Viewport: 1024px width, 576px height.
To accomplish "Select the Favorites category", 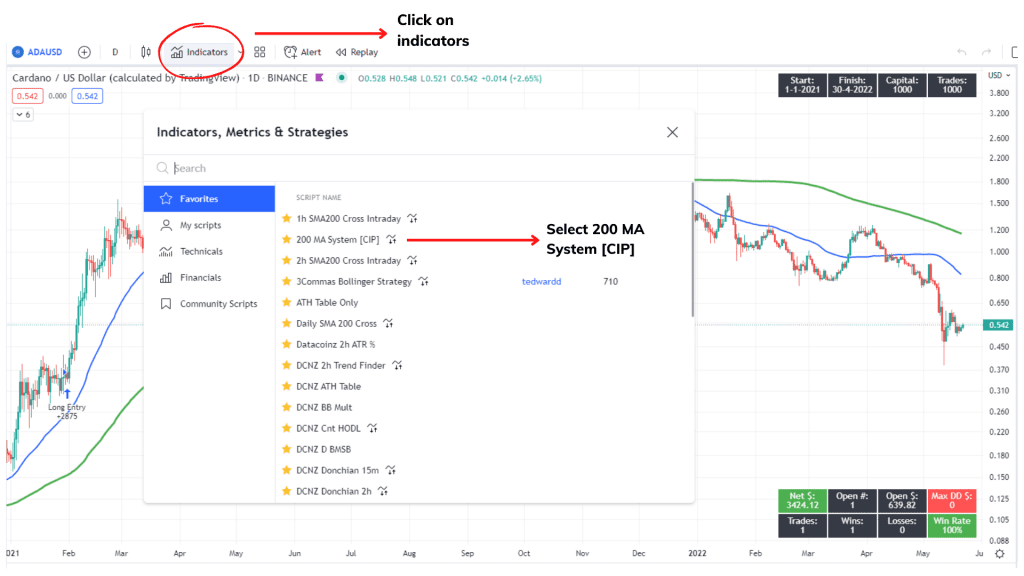I will click(x=209, y=199).
